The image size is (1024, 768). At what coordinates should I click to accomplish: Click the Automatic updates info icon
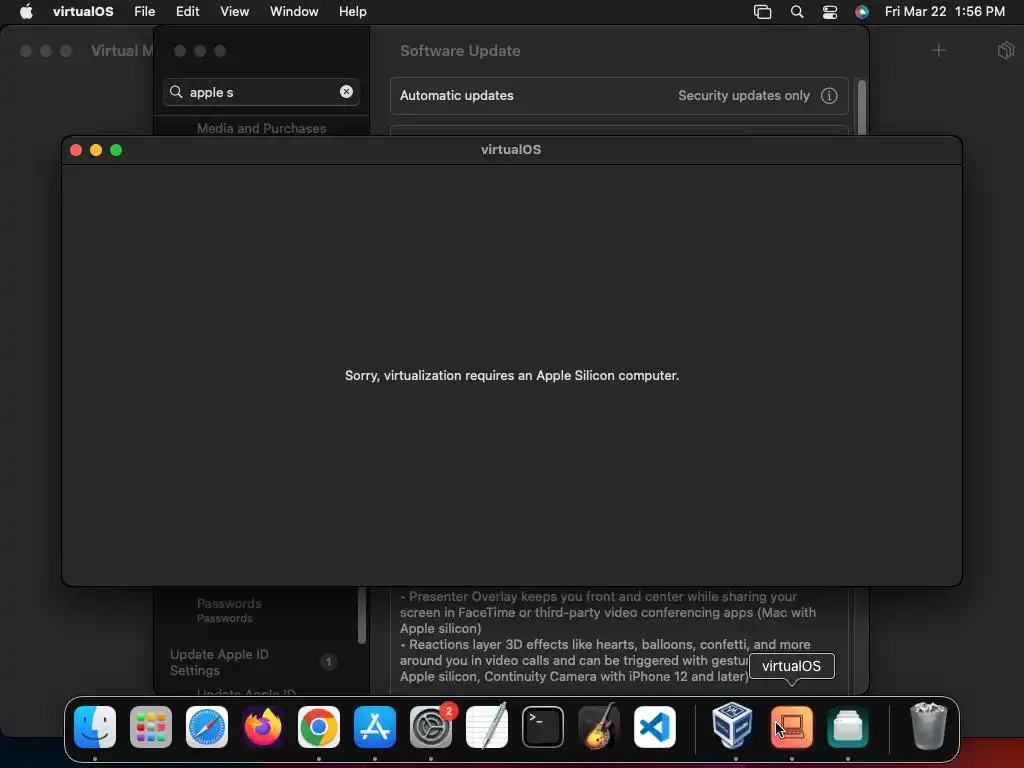(x=829, y=95)
